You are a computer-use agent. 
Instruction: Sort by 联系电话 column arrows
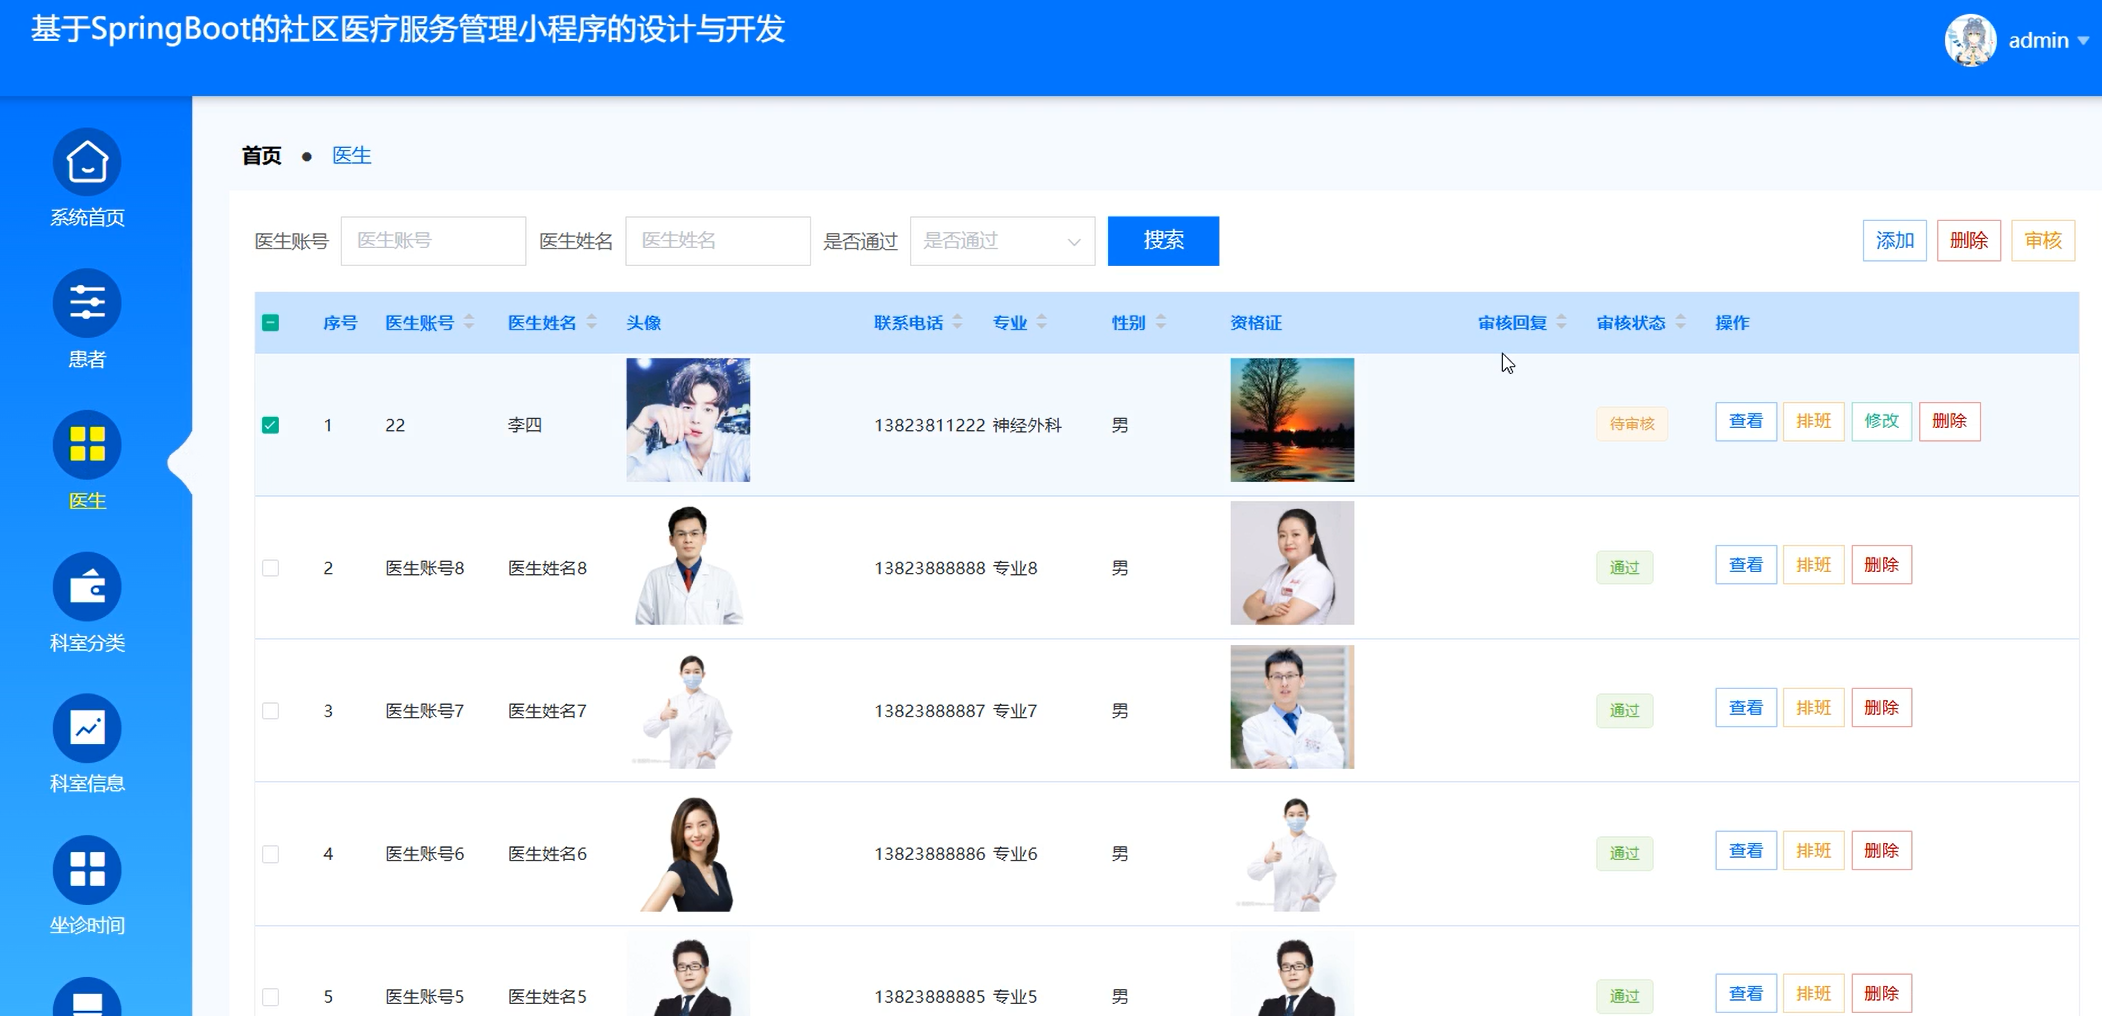pos(957,322)
